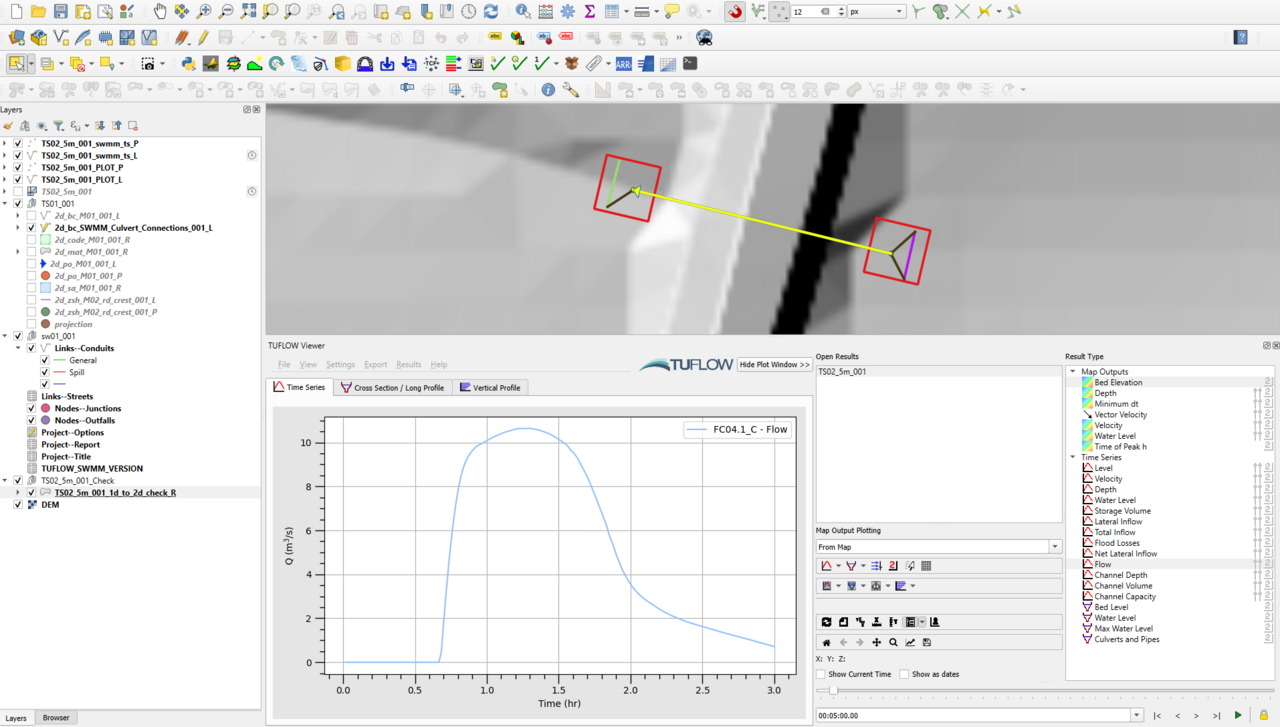The height and width of the screenshot is (727, 1280).
Task: Click the home icon in plot toolbar
Action: [826, 642]
